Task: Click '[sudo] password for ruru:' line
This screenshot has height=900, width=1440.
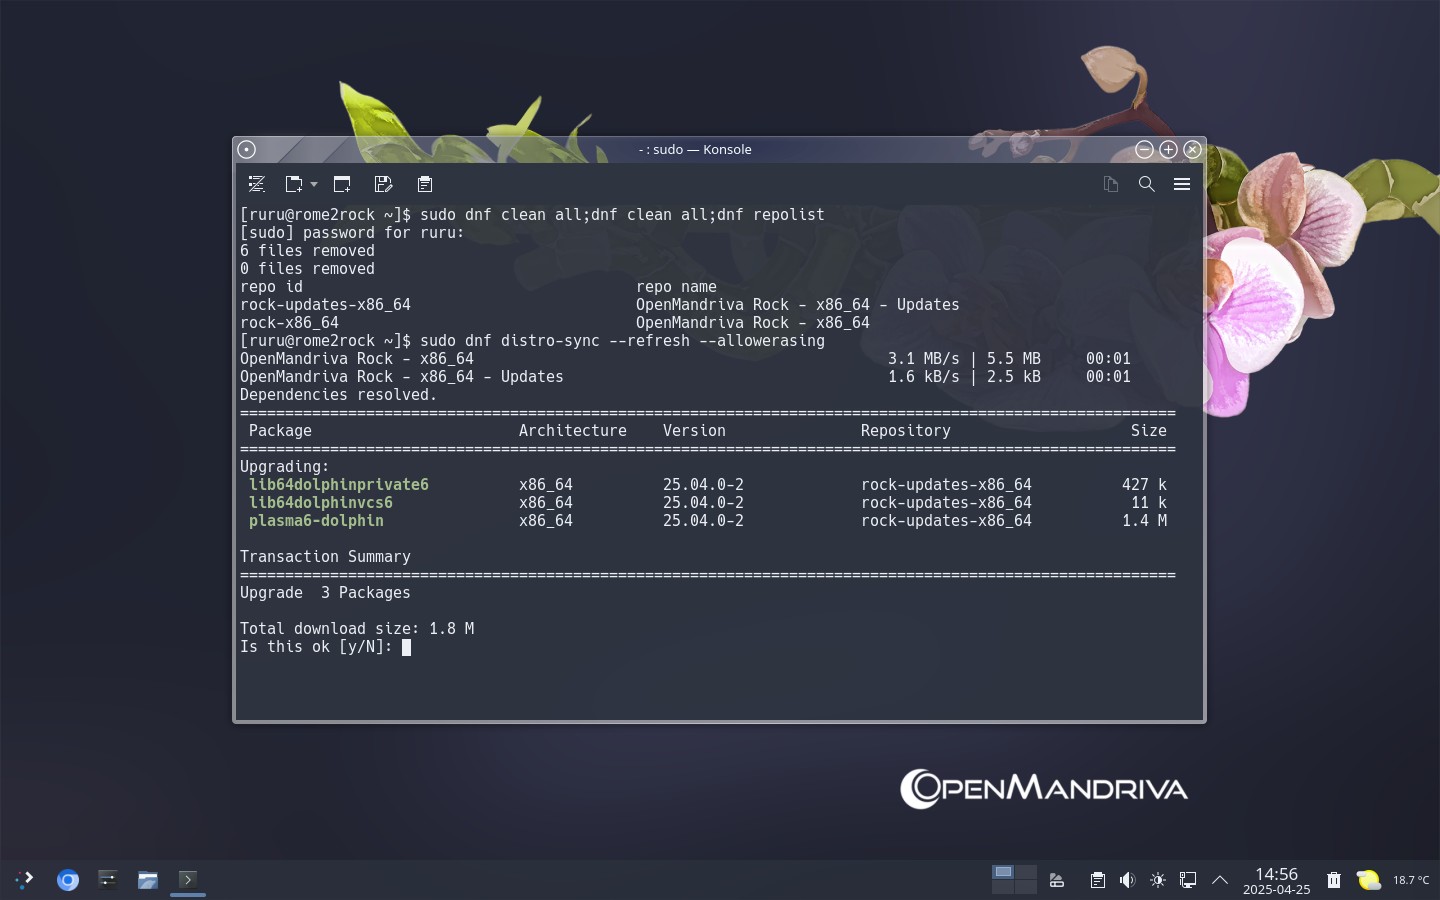Action: coord(352,233)
